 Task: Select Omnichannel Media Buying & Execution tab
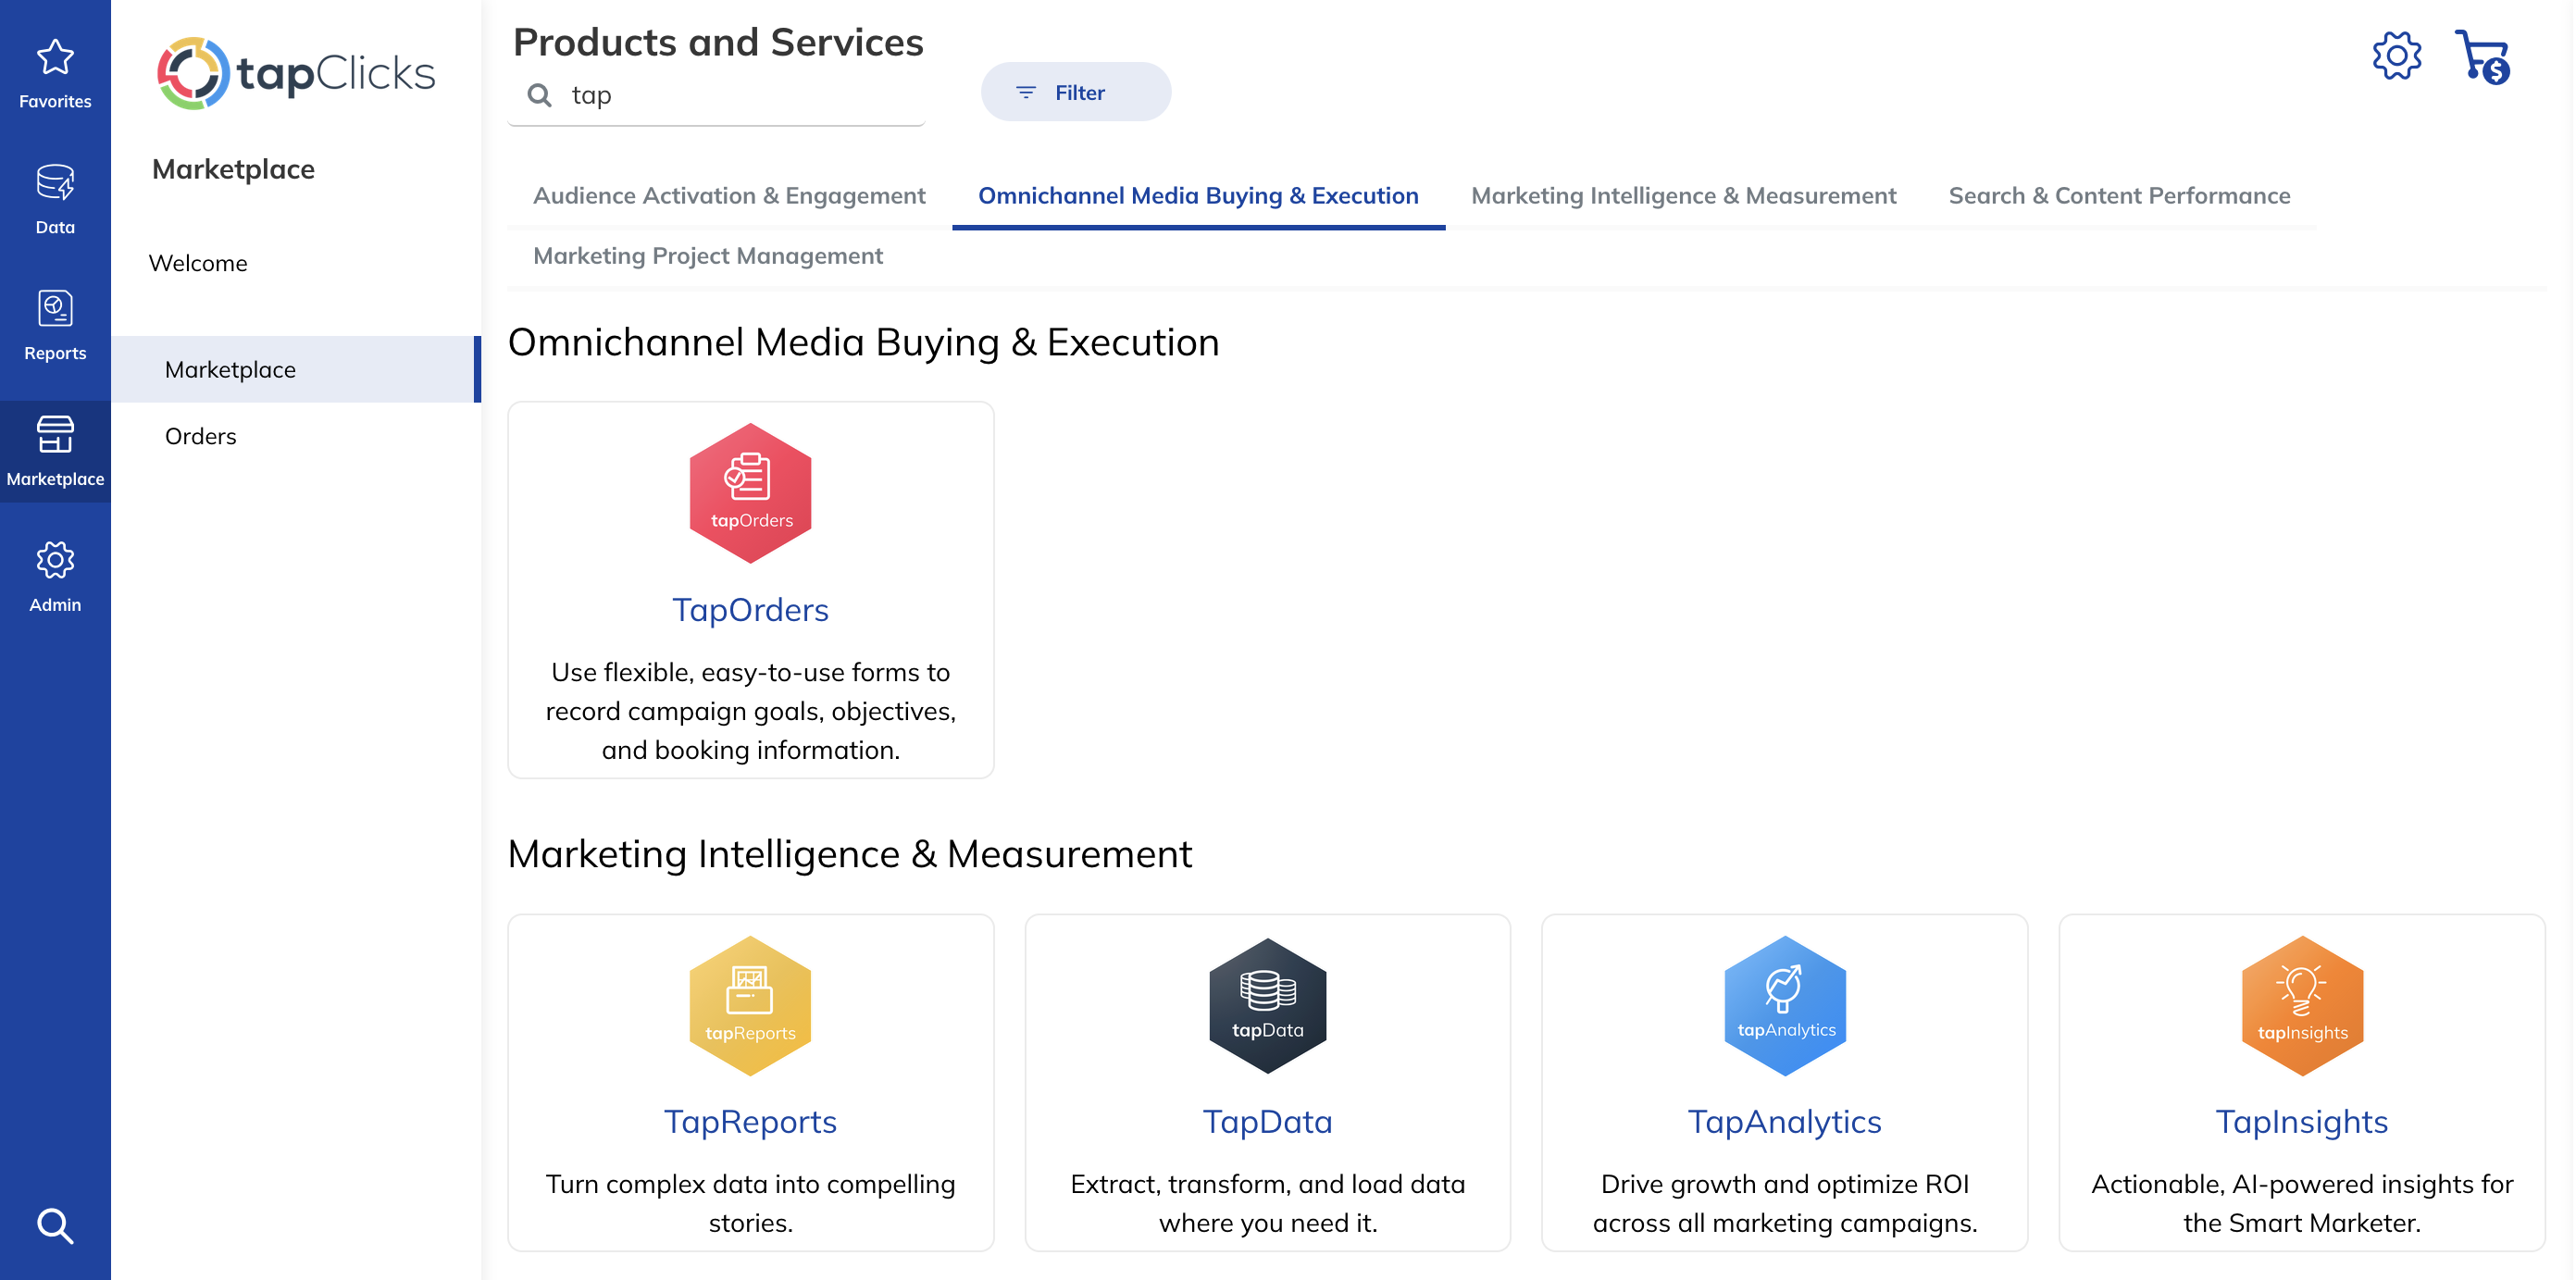tap(1198, 196)
